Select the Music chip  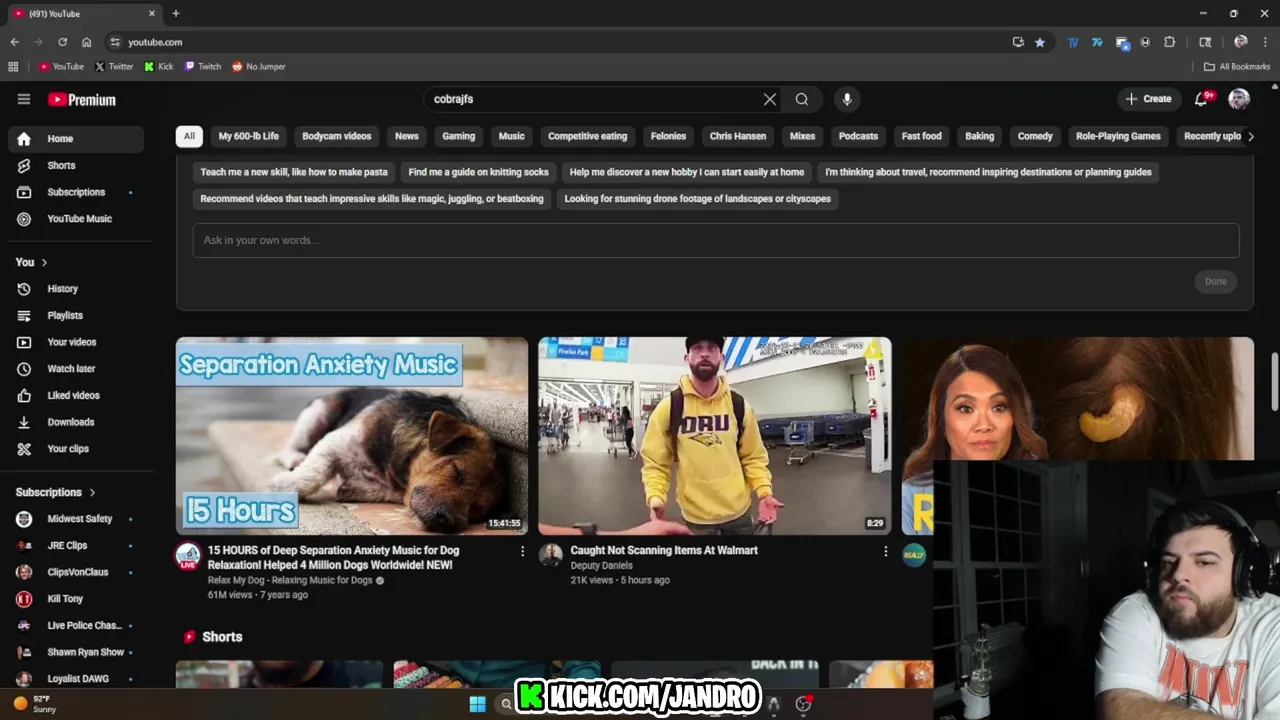[x=511, y=136]
